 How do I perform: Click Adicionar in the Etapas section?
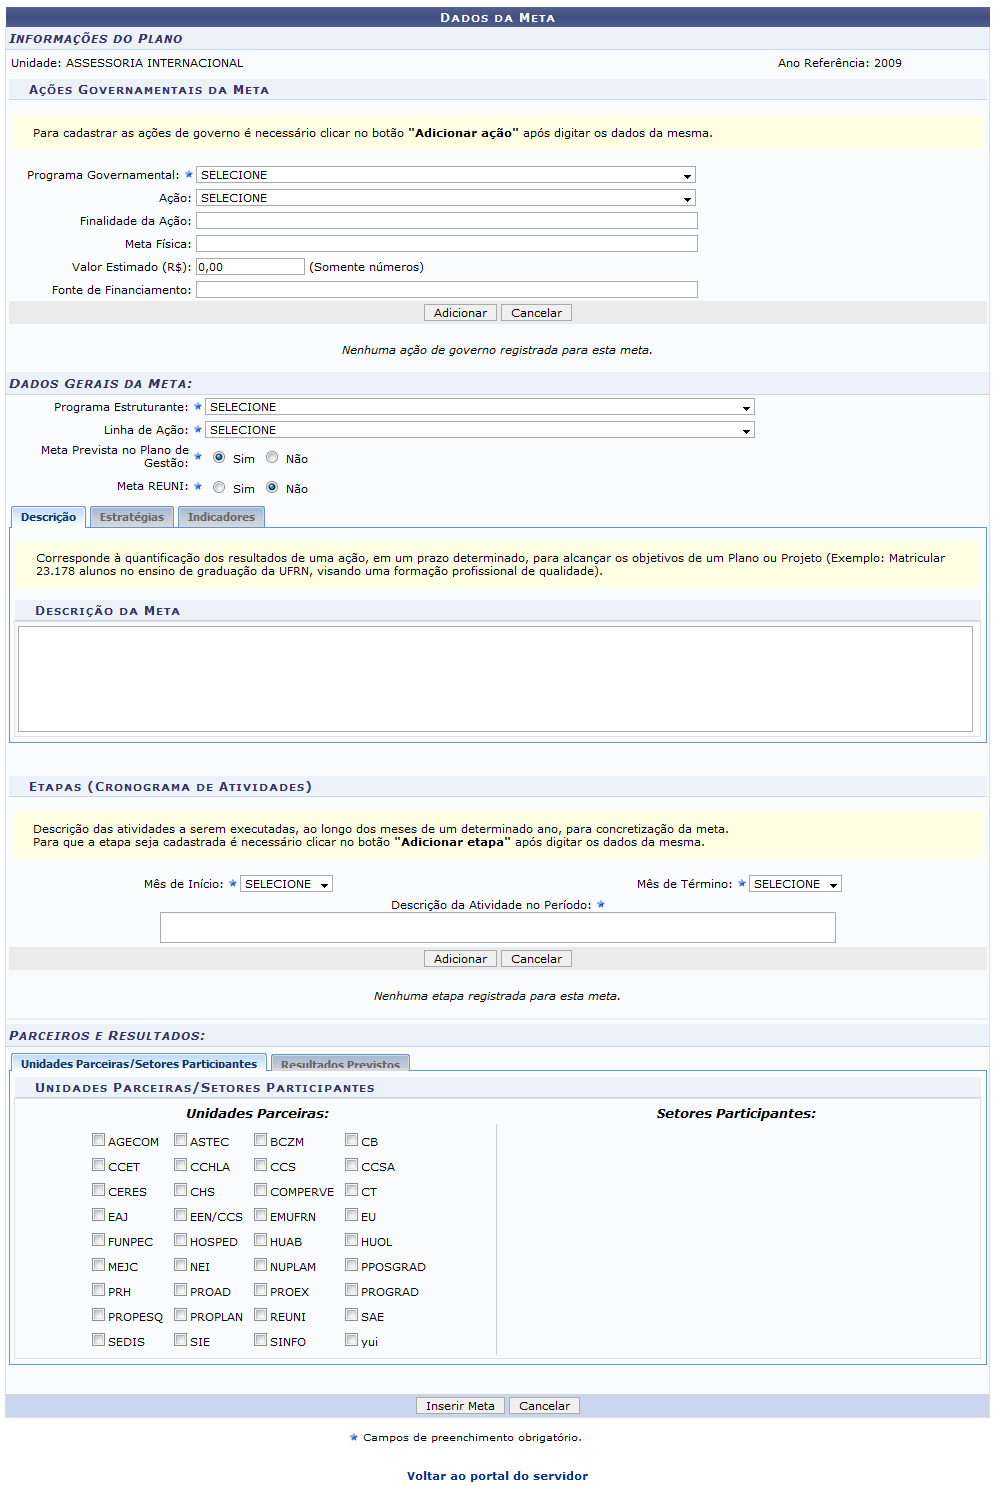coord(460,959)
